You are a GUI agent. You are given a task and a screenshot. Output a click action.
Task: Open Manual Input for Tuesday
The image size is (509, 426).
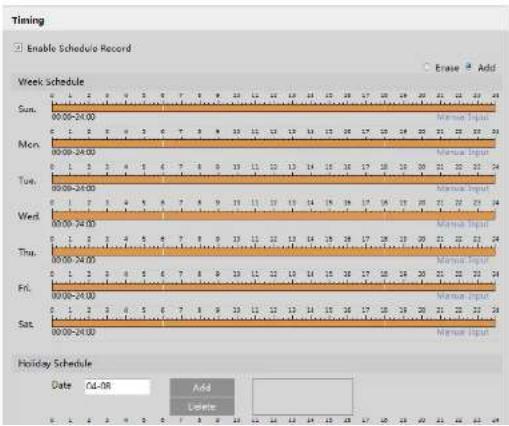463,189
